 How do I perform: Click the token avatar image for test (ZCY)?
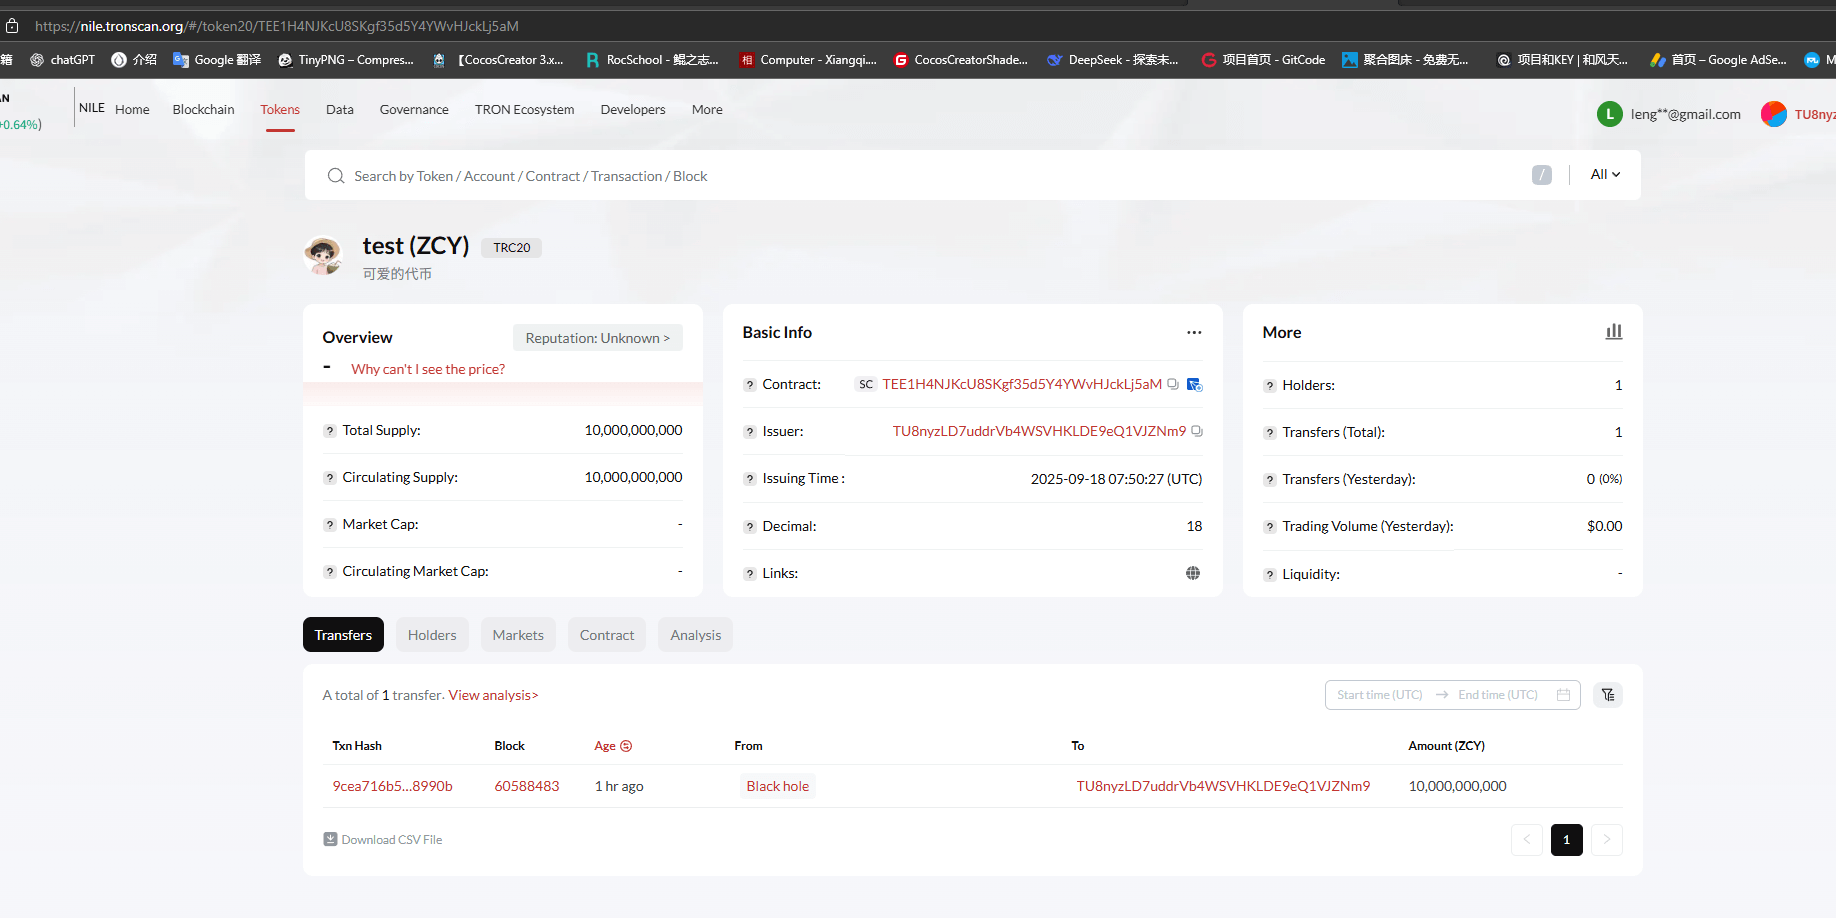point(323,256)
